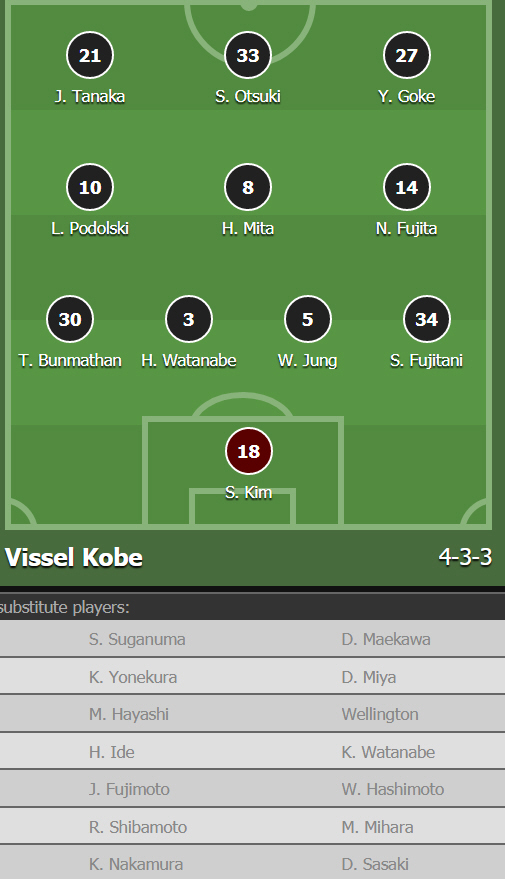Viewport: 505px width, 879px height.
Task: Open the number 27 badge for Y. Goke
Action: 406,55
